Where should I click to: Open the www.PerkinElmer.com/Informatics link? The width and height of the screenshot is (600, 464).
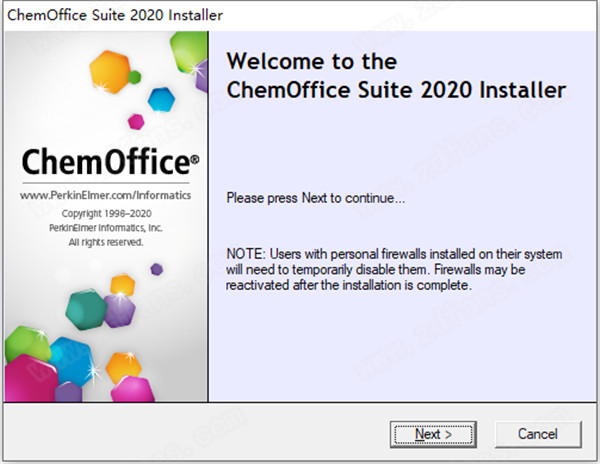[x=105, y=196]
